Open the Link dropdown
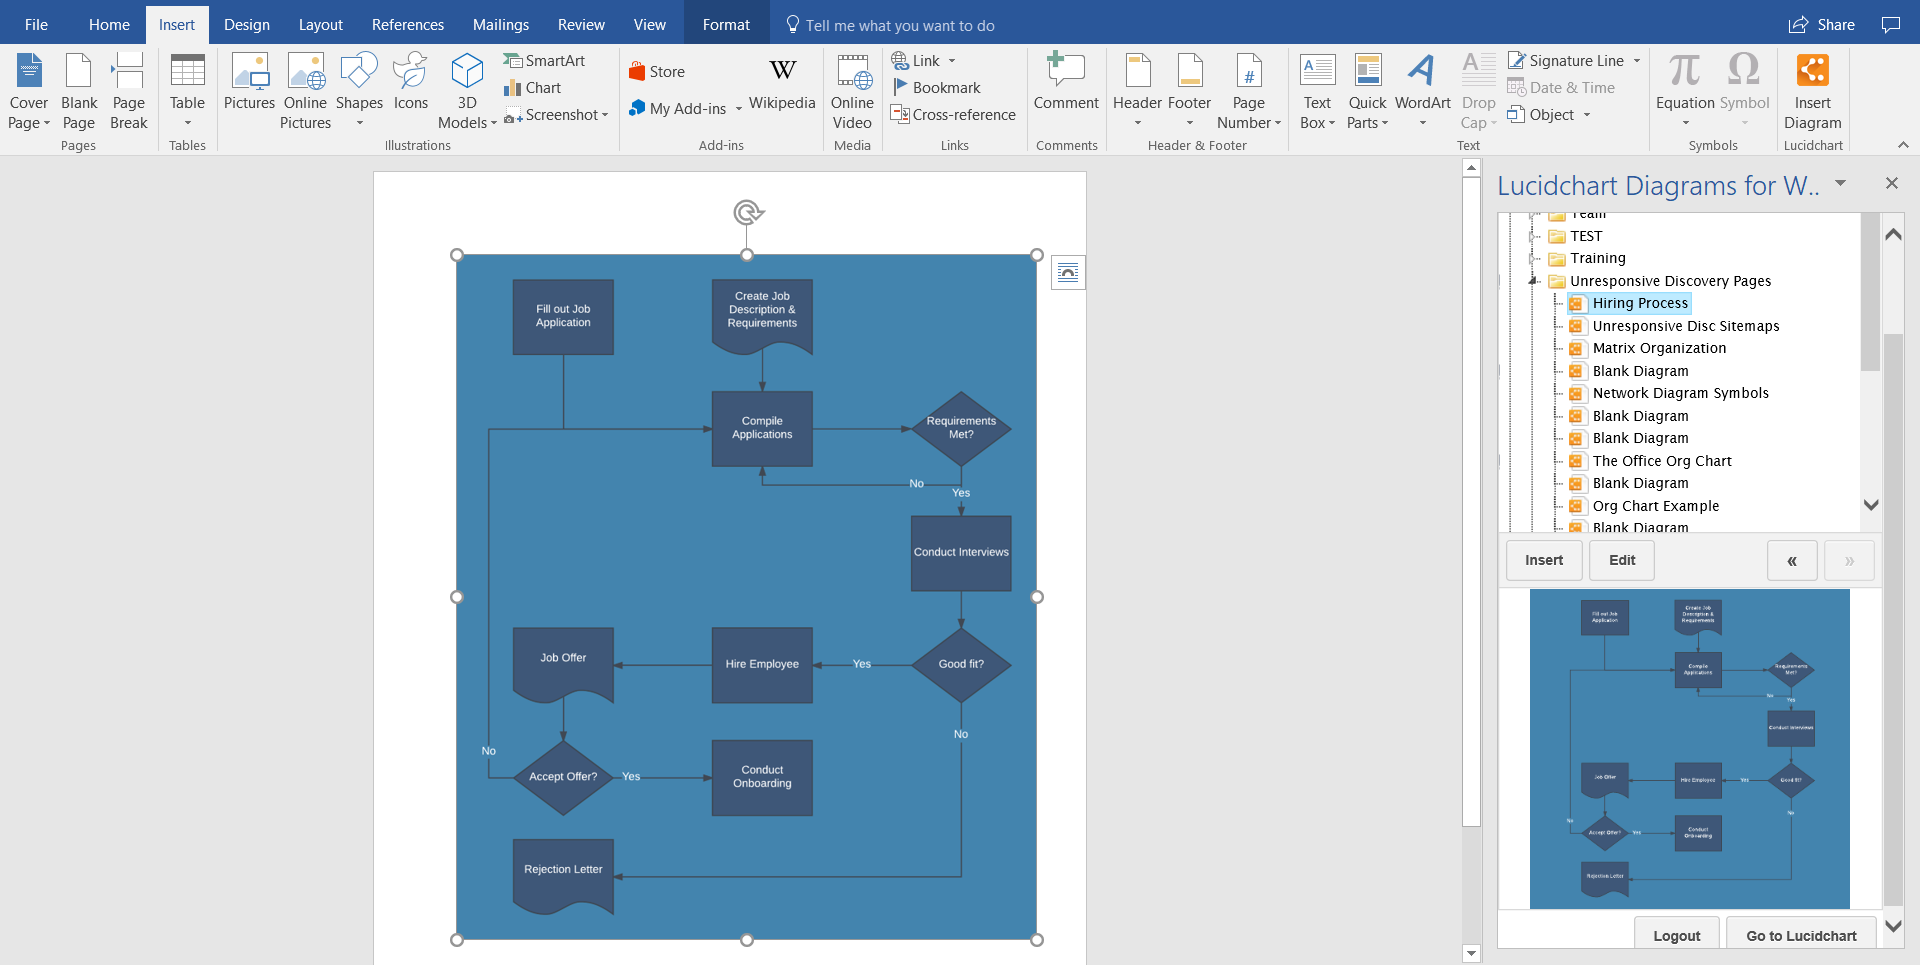 (952, 61)
